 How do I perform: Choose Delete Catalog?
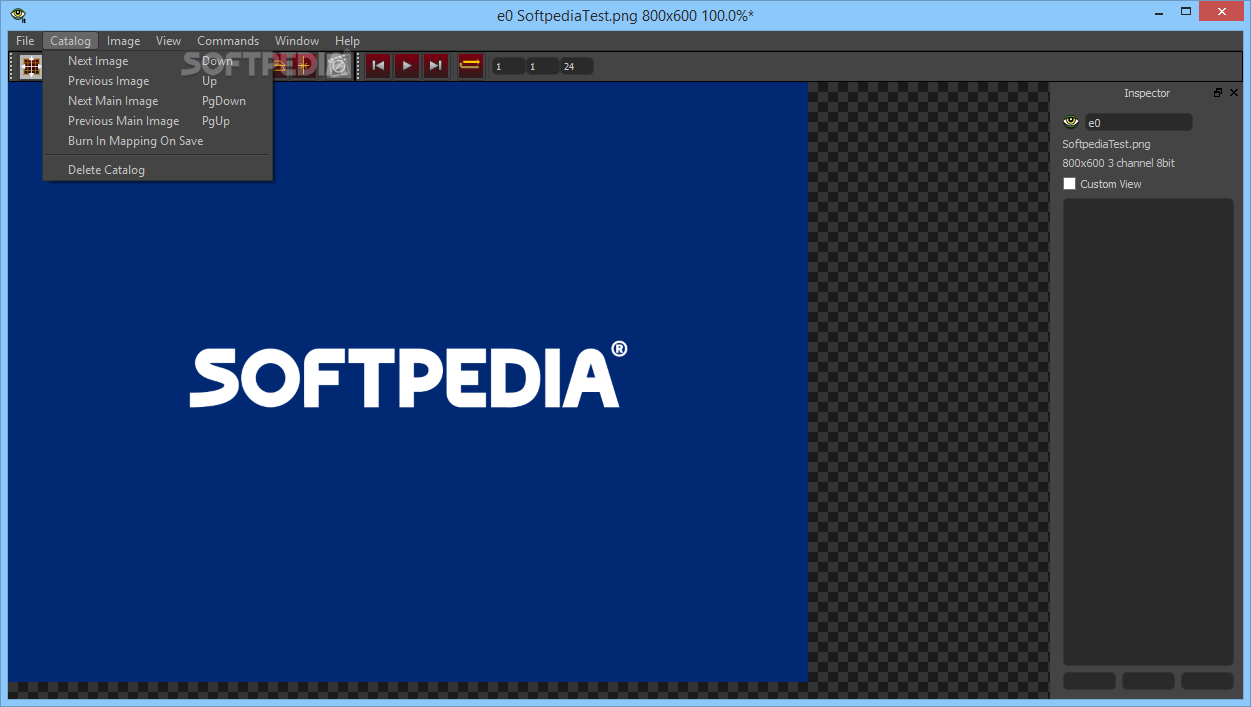158,170
